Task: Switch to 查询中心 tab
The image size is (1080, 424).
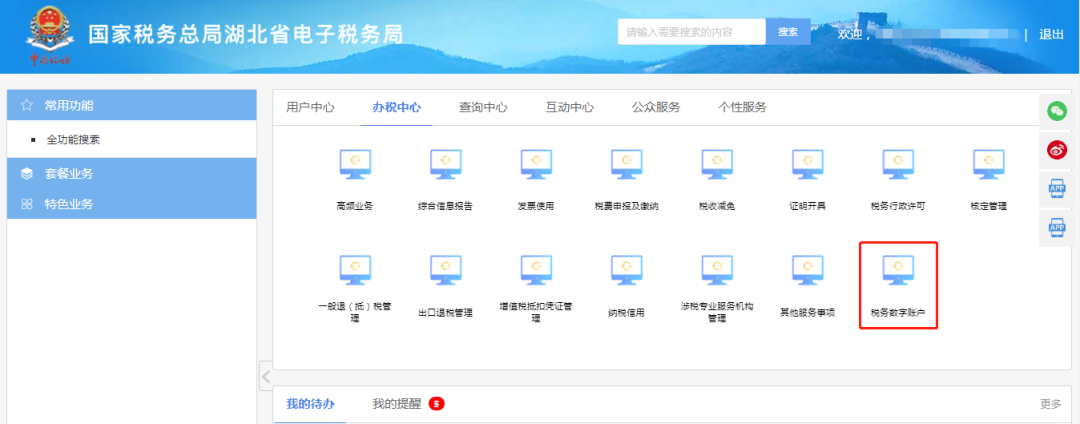Action: 483,108
